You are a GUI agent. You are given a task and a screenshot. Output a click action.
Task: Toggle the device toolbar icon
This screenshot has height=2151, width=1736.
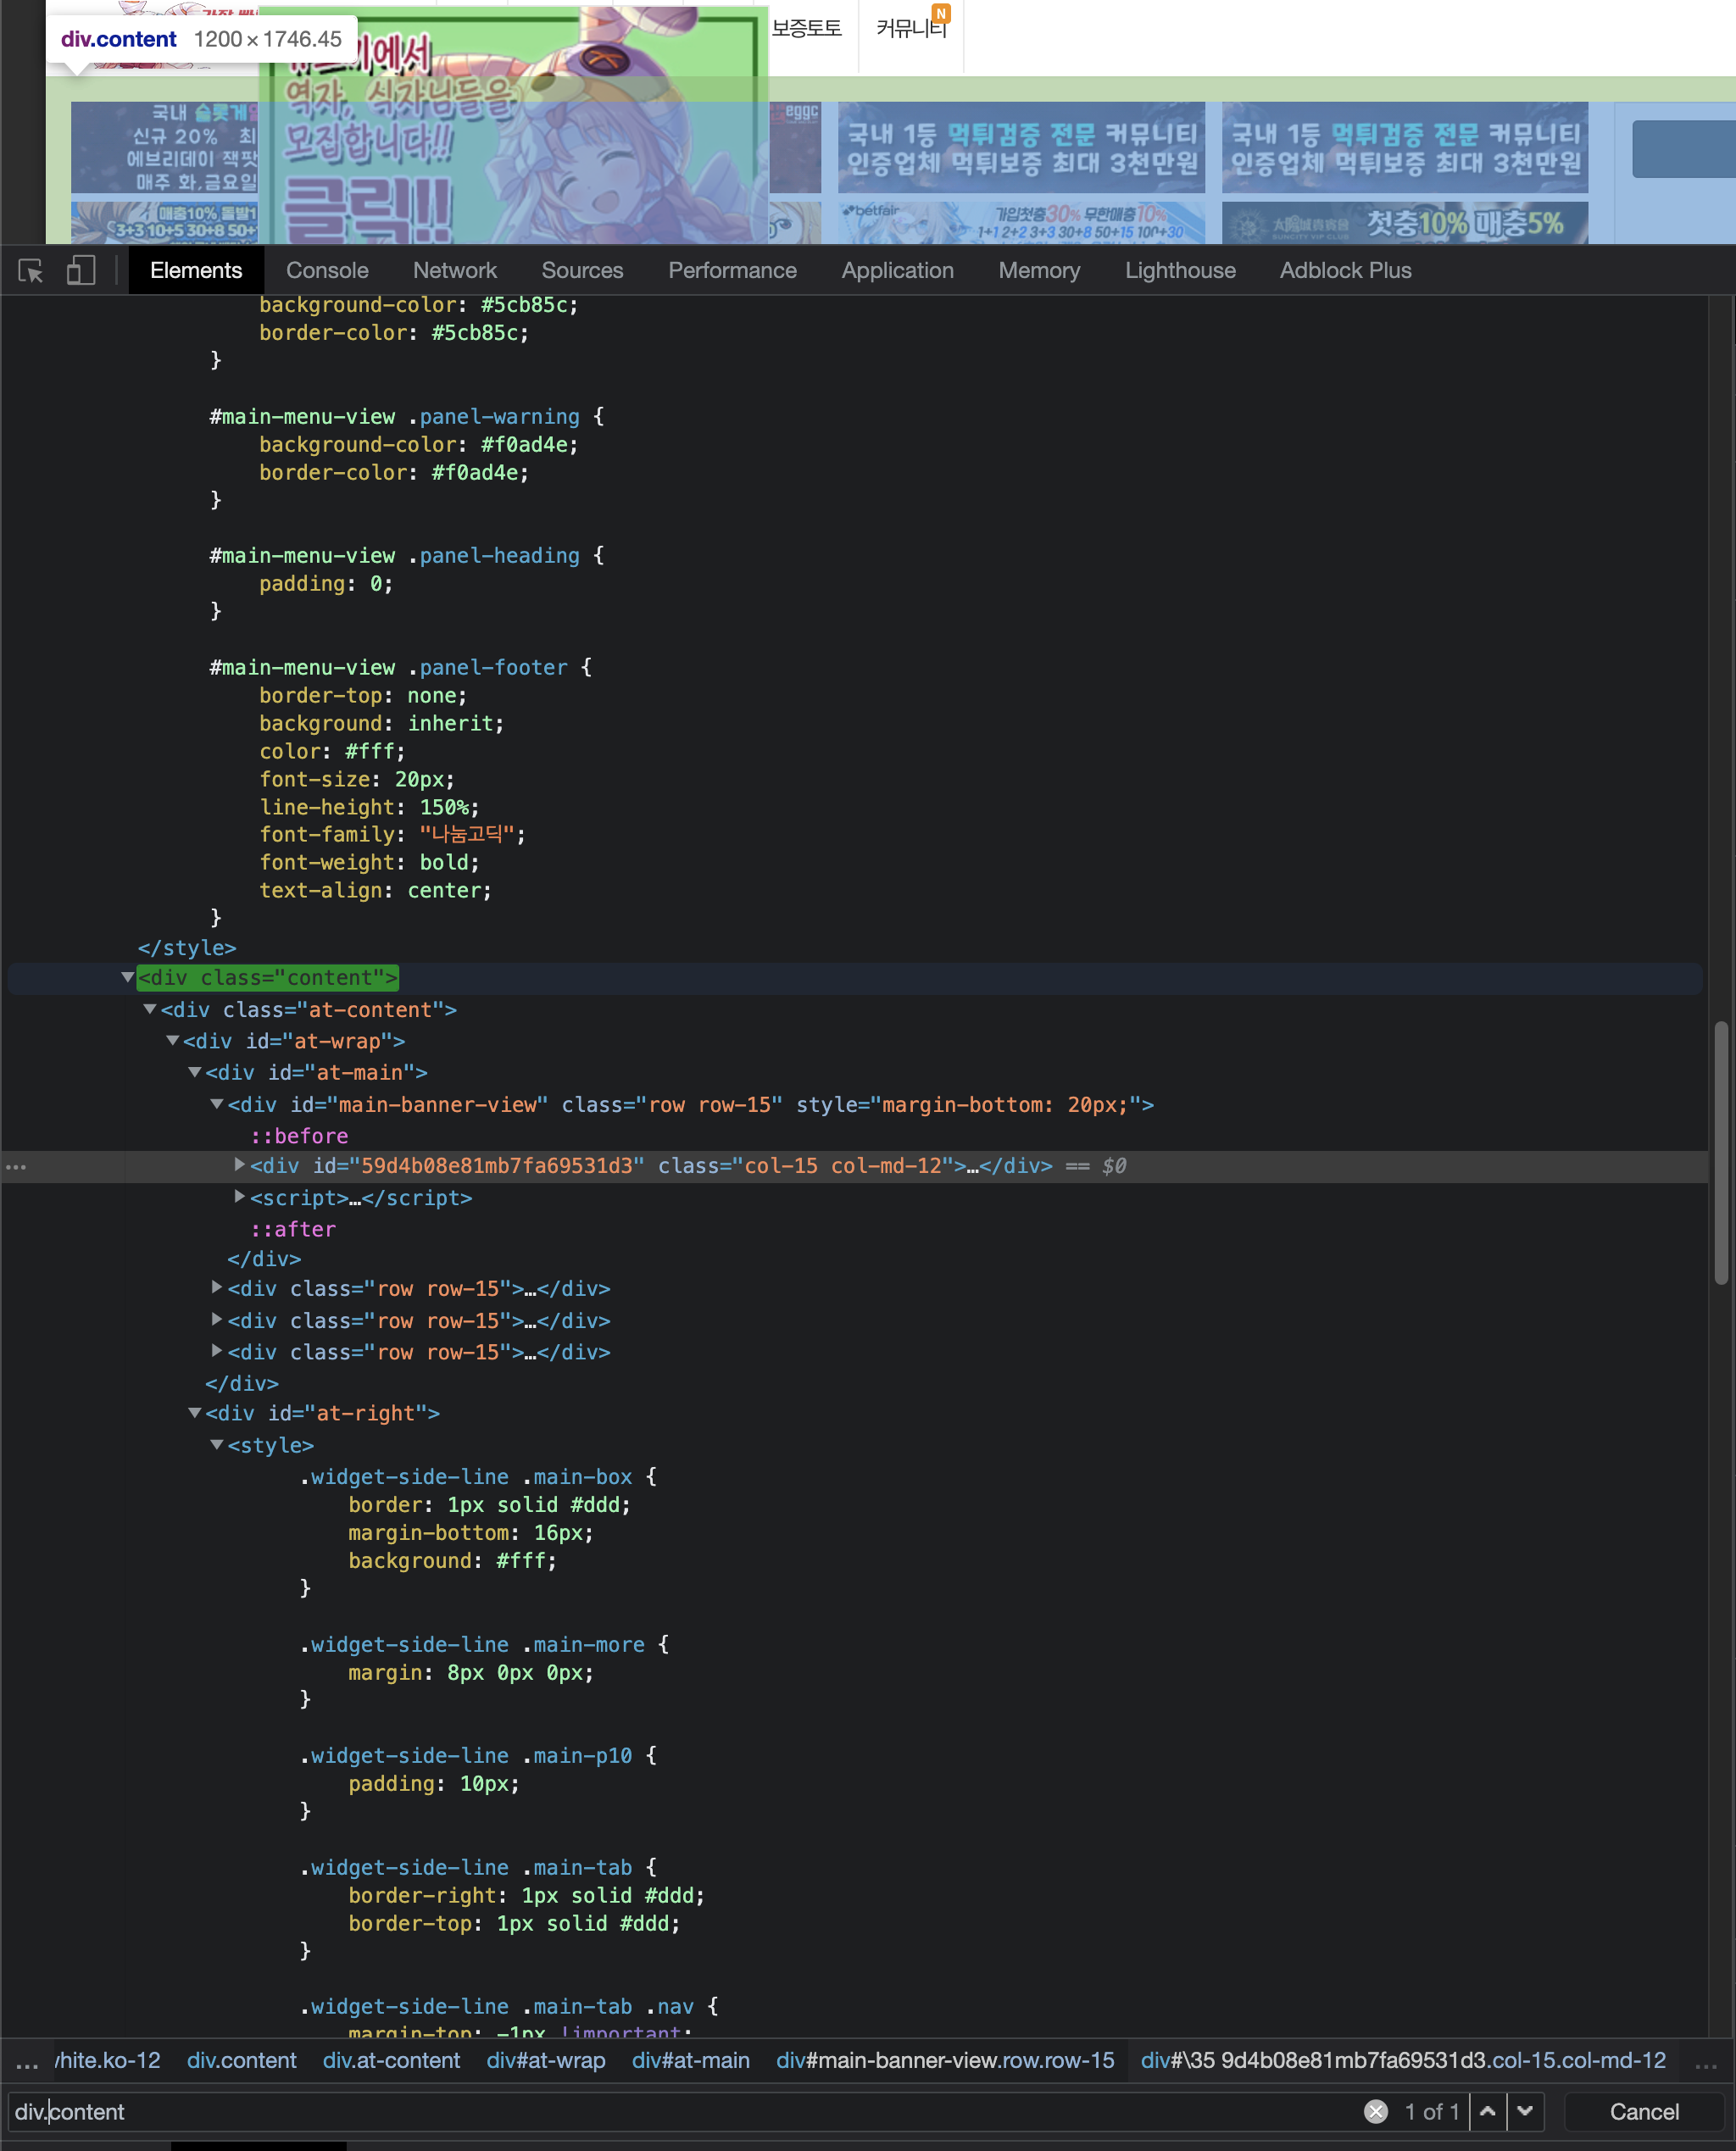80,271
